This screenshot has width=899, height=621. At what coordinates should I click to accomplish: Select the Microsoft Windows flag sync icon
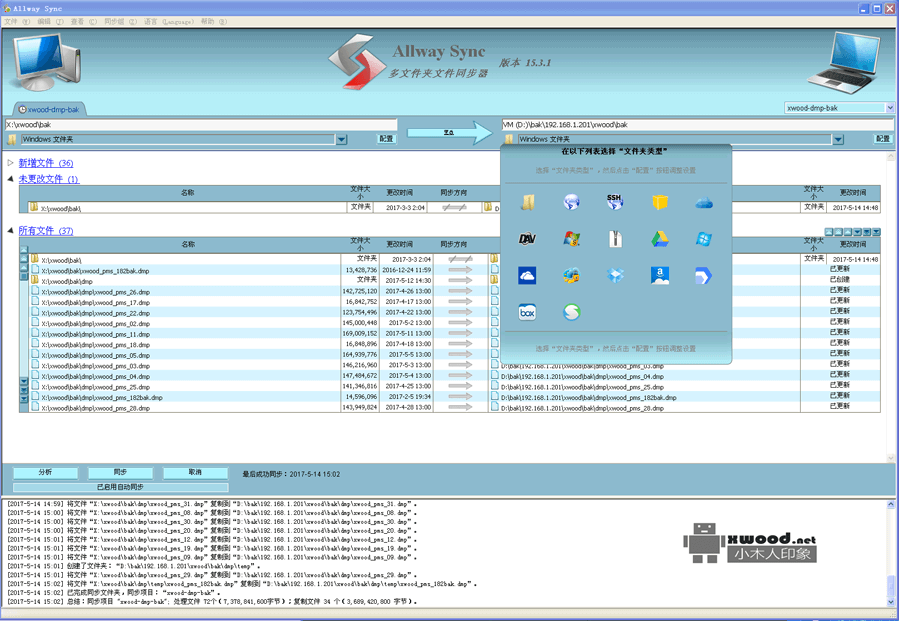tap(571, 239)
